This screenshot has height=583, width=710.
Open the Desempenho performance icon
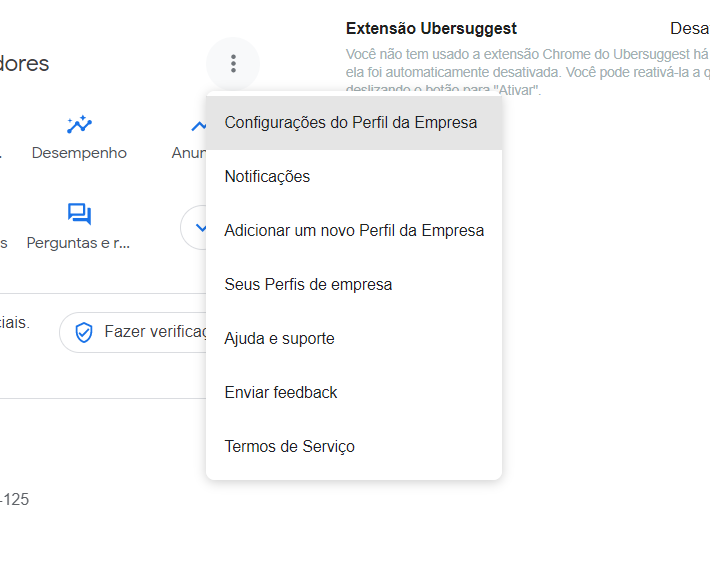coord(79,124)
